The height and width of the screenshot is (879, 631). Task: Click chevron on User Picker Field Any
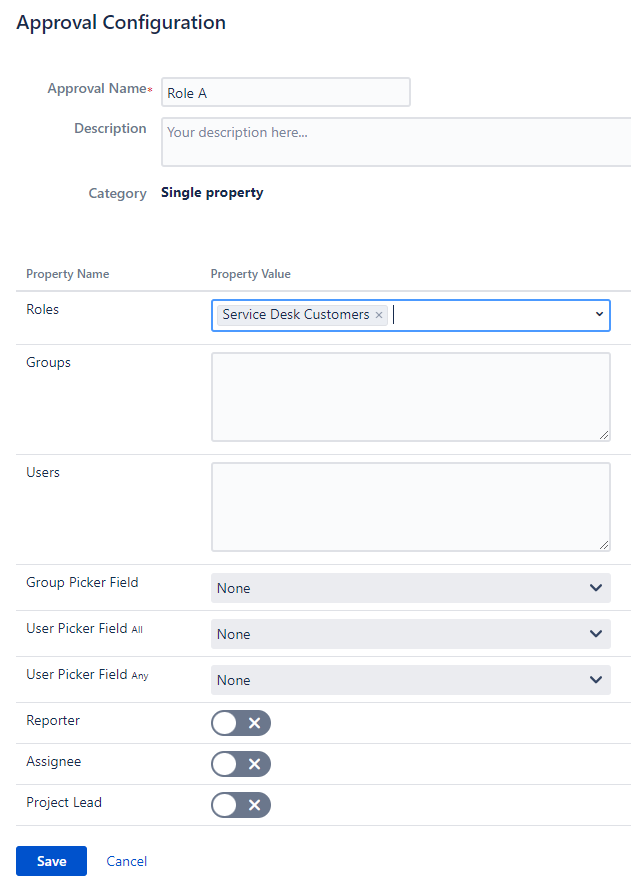(x=596, y=680)
